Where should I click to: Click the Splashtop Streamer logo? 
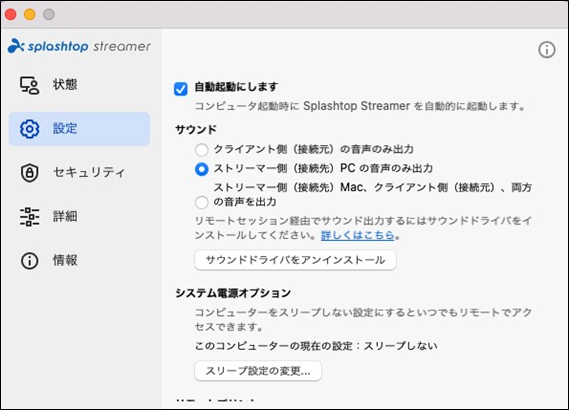(79, 46)
